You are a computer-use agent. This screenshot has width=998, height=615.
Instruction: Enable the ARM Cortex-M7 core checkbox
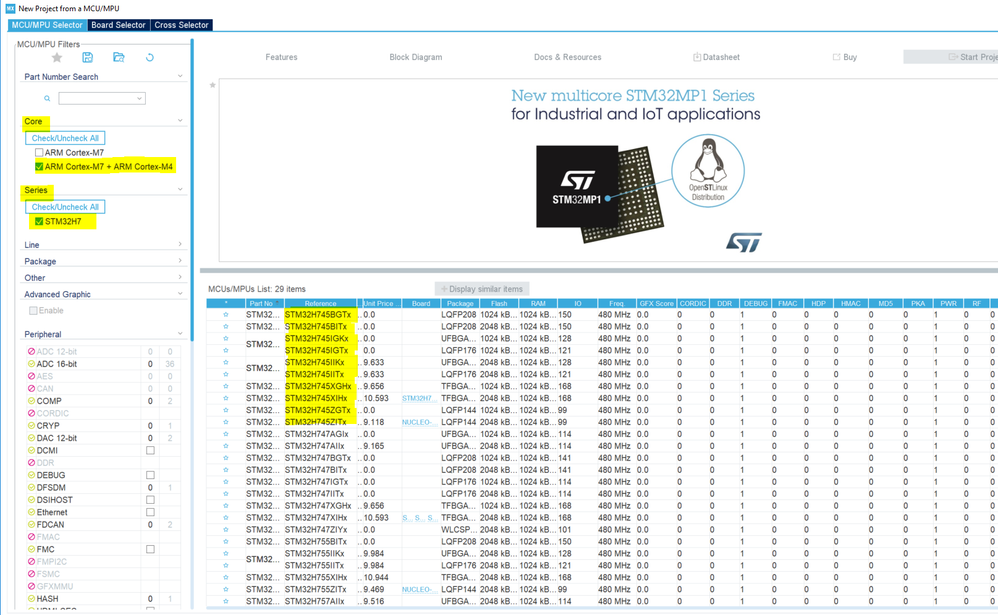[39, 153]
